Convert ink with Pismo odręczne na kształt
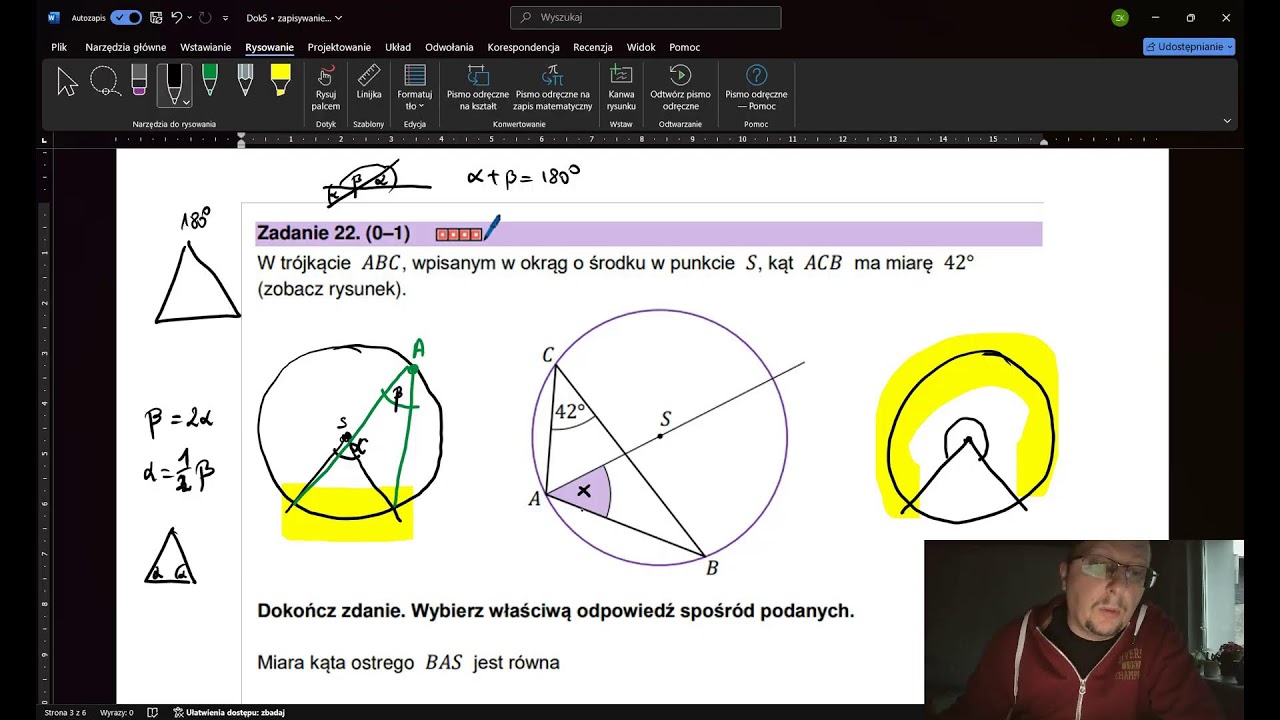The height and width of the screenshot is (720, 1280). click(x=478, y=88)
